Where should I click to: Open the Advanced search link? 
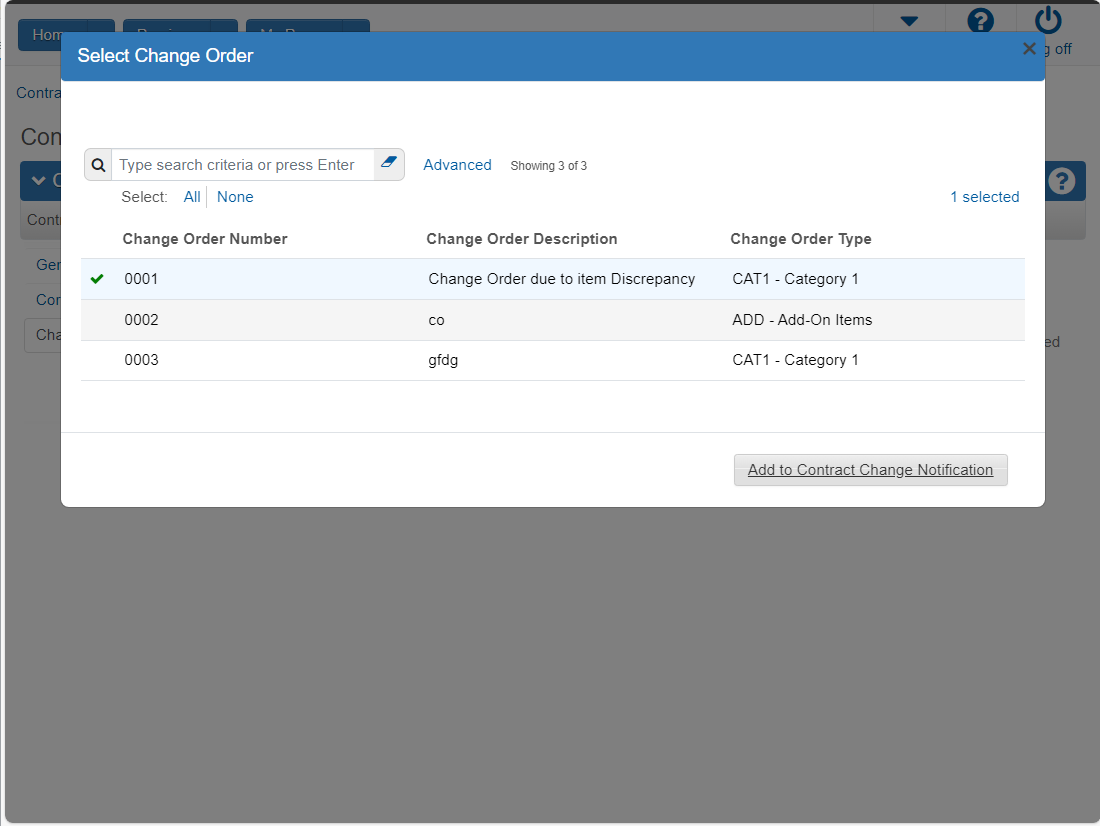point(457,165)
